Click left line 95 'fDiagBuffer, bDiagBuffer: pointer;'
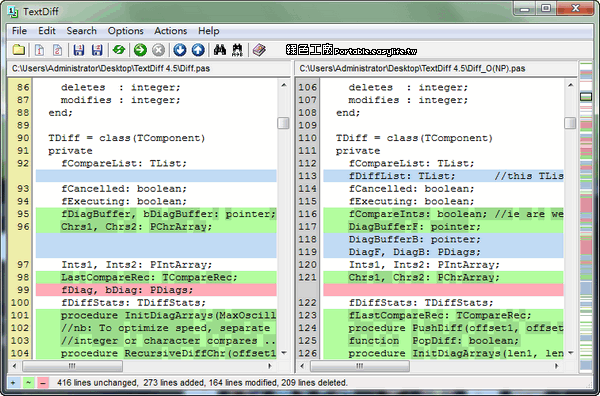The width and height of the screenshot is (600, 396). 168,214
